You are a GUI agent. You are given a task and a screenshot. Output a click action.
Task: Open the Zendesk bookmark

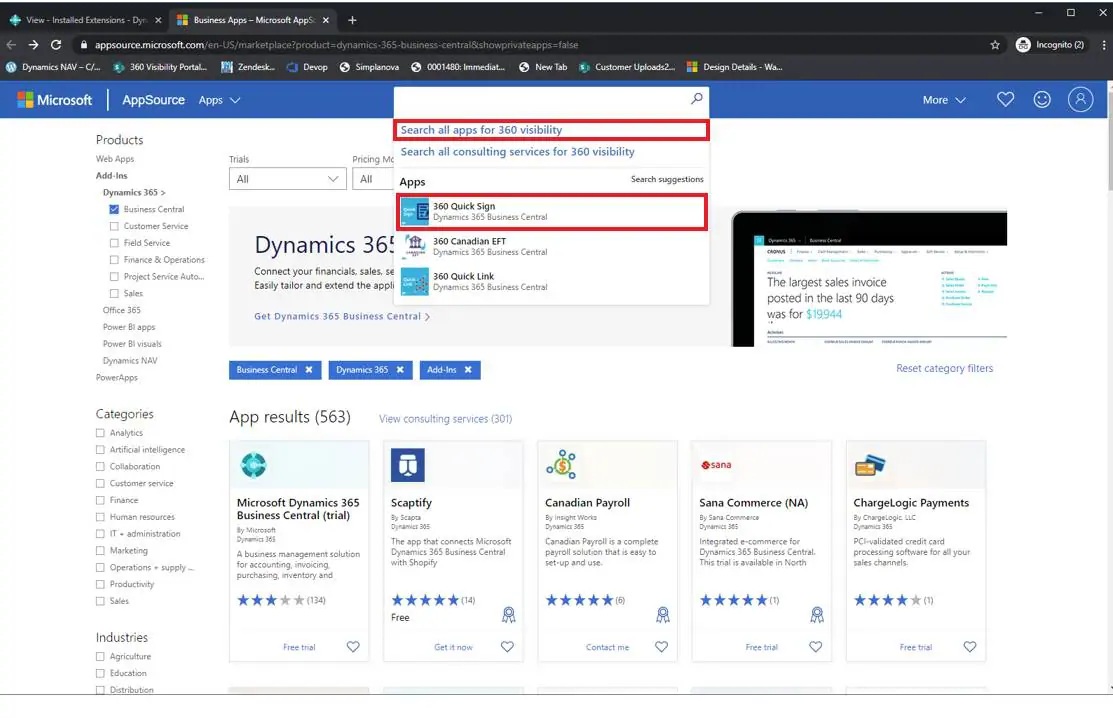[x=248, y=67]
